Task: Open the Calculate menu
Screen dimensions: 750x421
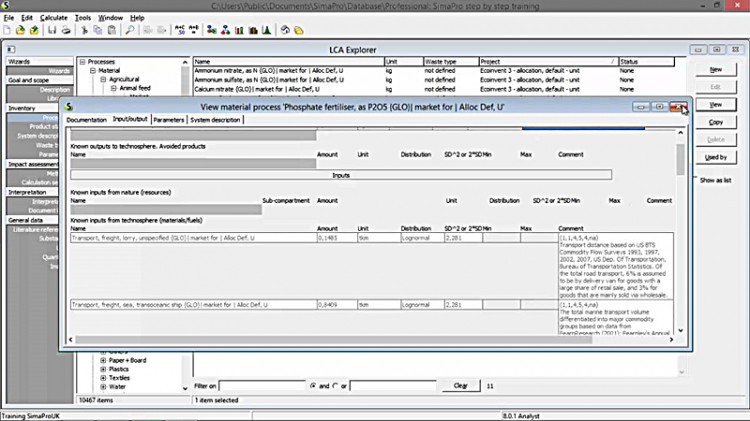Action: click(x=54, y=18)
